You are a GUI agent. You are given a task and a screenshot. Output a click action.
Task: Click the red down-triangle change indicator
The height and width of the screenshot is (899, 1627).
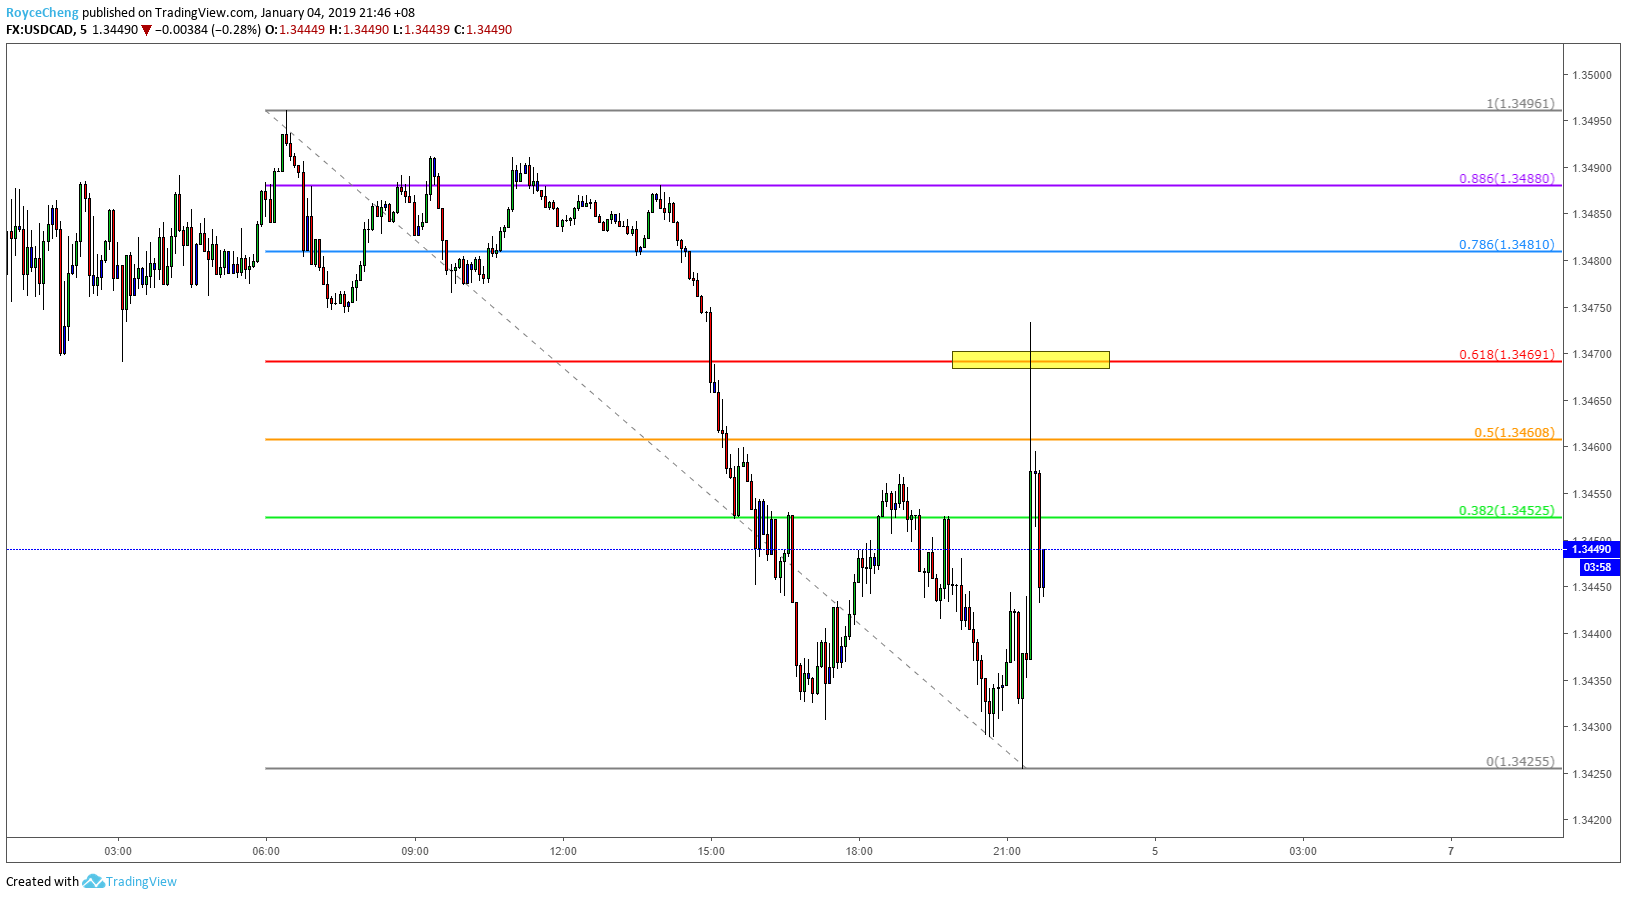(x=146, y=30)
